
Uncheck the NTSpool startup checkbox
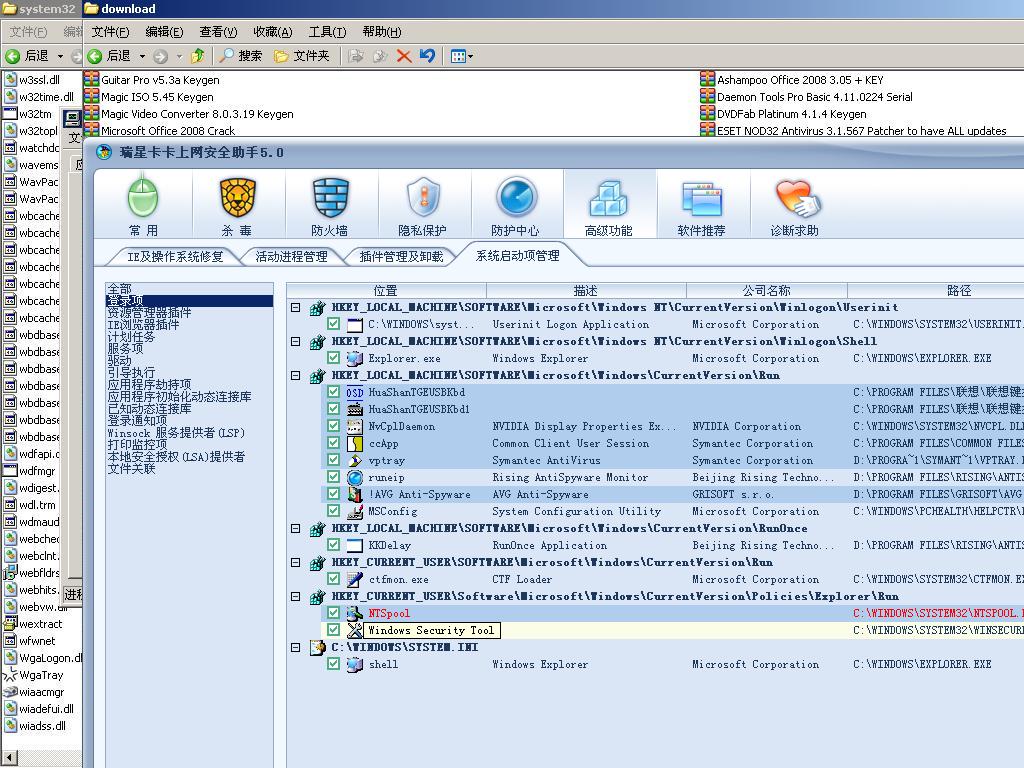click(x=334, y=613)
